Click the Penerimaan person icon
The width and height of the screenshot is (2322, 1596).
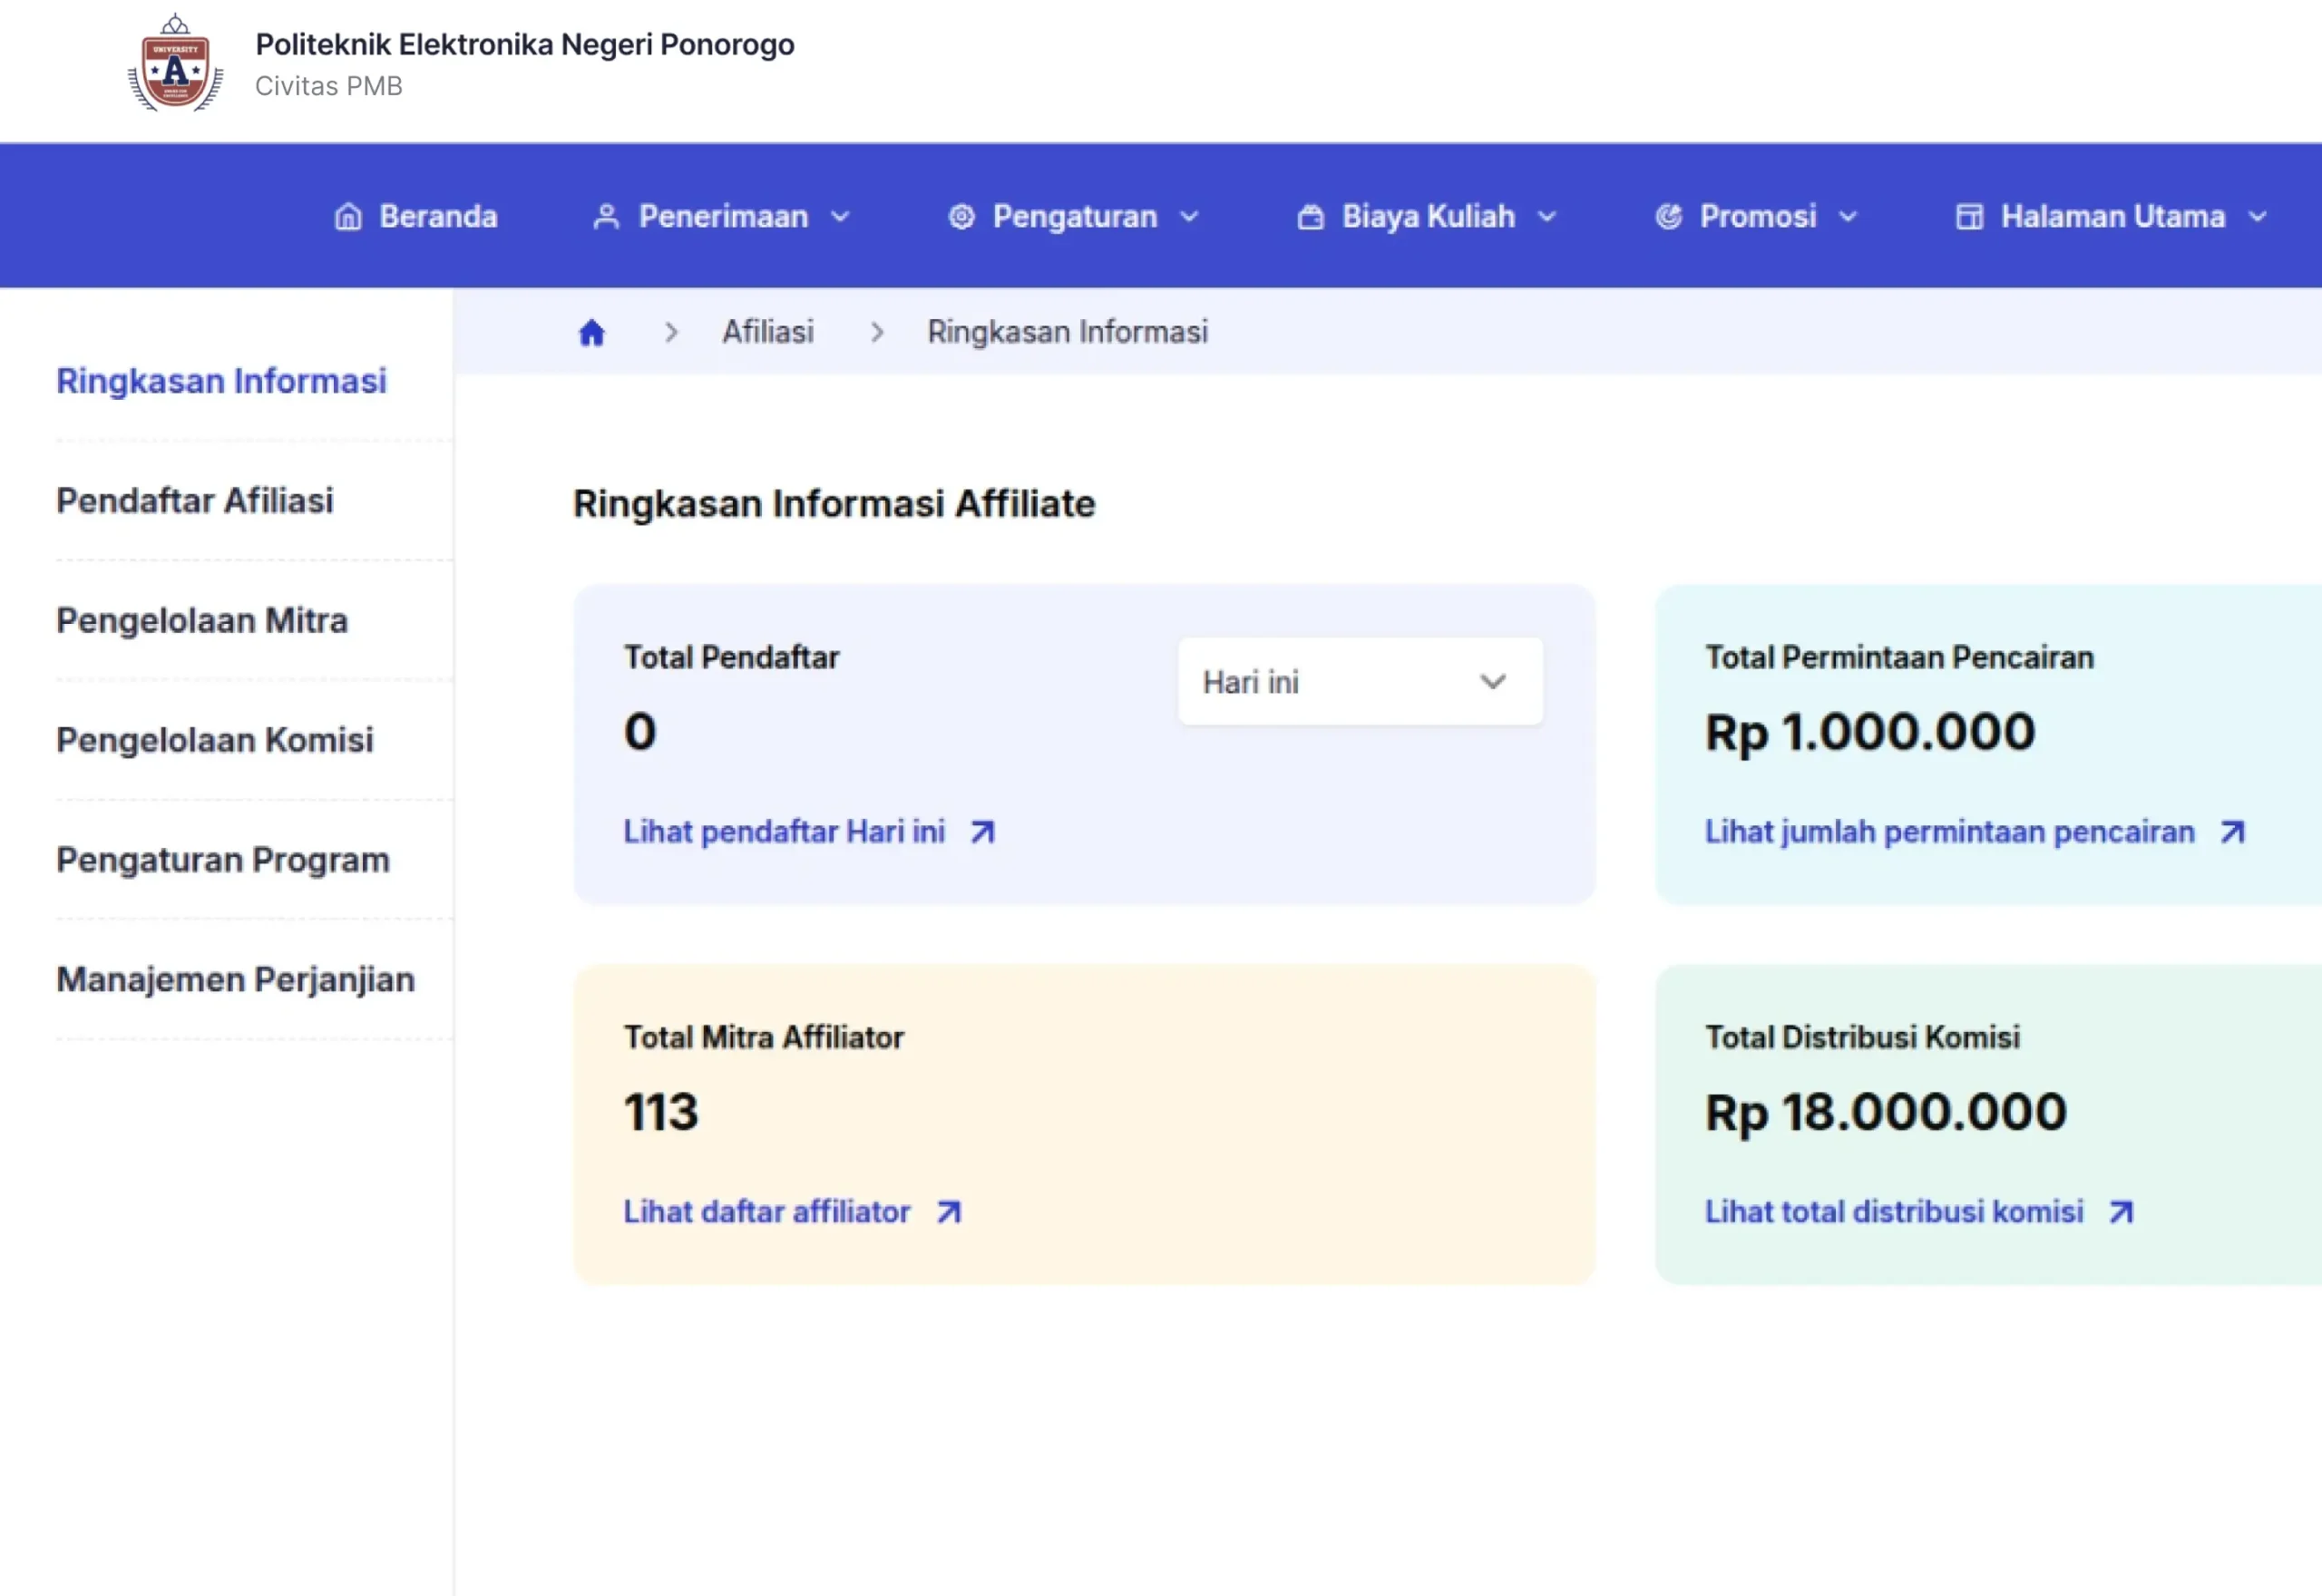606,217
